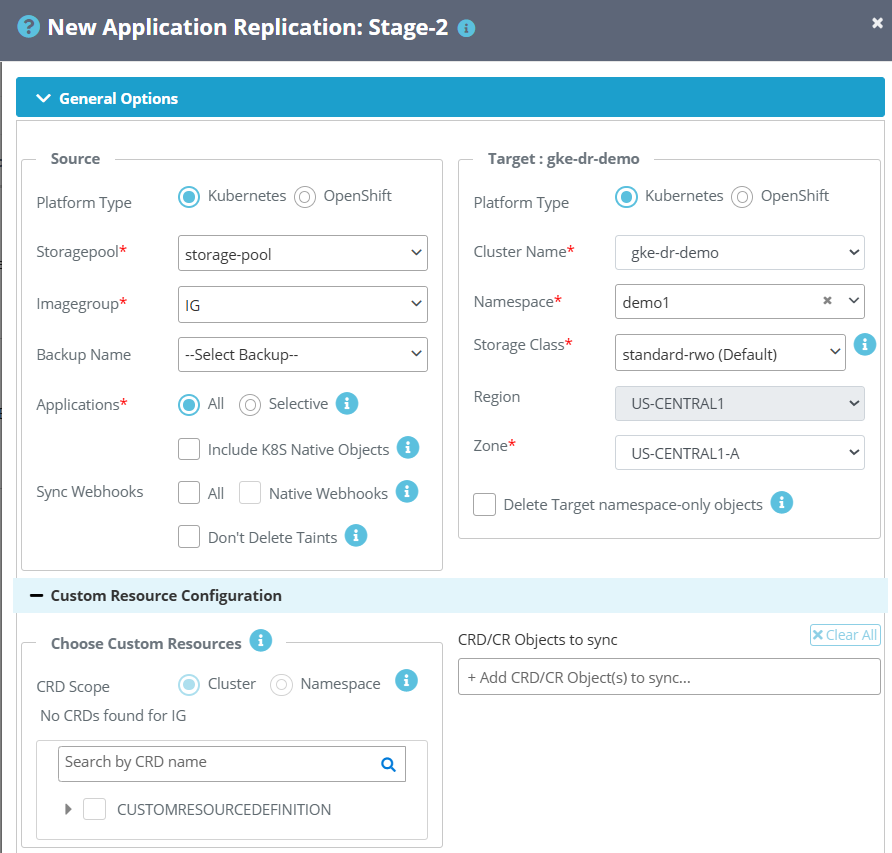The image size is (892, 853).
Task: Open the Region dropdown
Action: pos(740,403)
